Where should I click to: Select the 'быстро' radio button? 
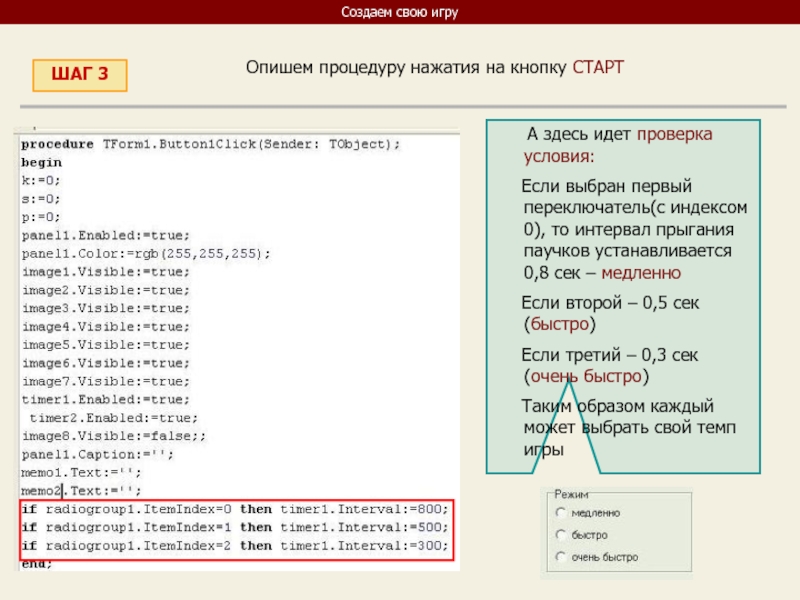point(561,535)
